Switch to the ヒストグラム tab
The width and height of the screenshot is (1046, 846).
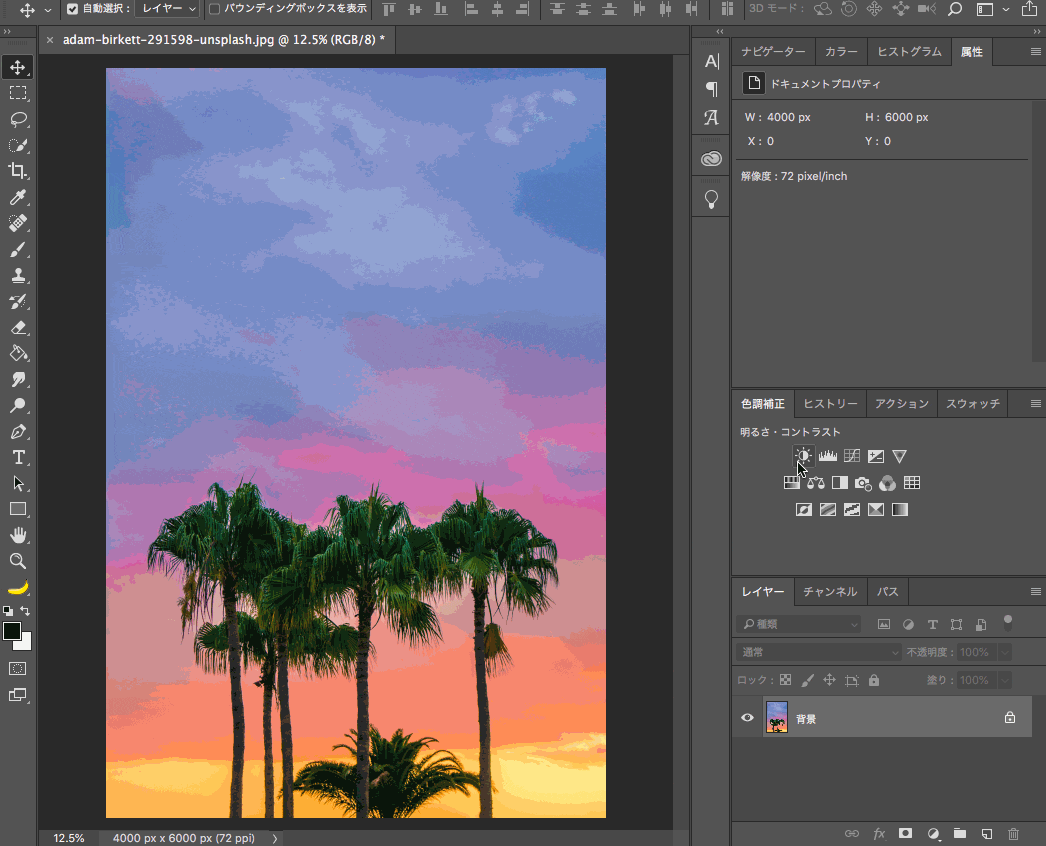(x=909, y=51)
